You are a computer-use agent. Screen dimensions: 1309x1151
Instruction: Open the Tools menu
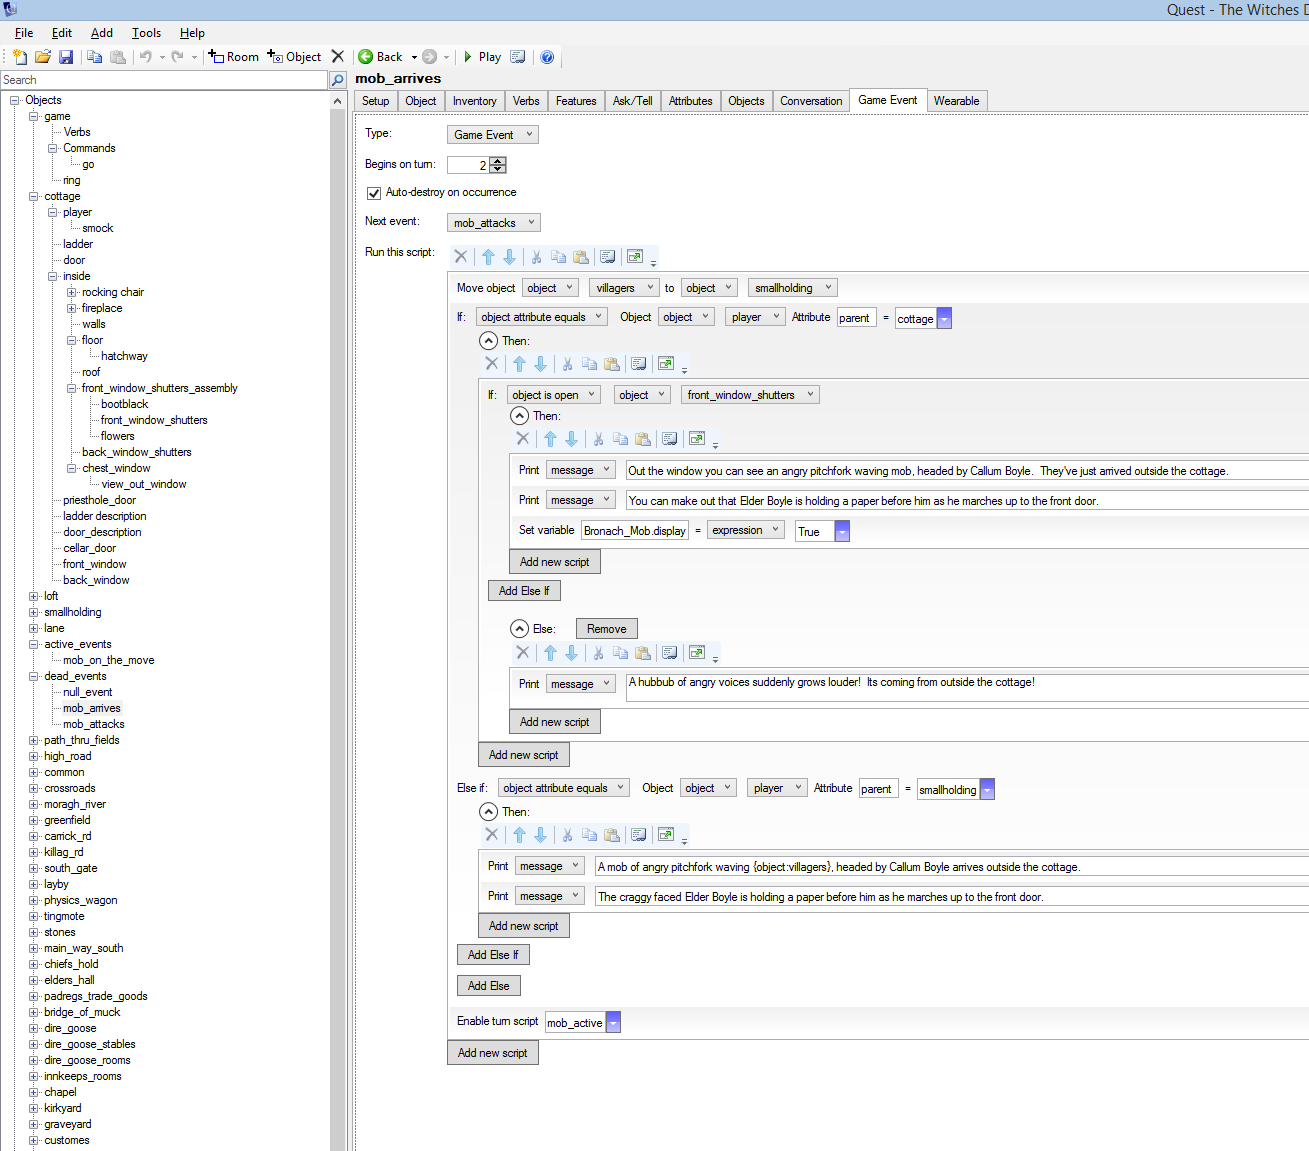[146, 33]
